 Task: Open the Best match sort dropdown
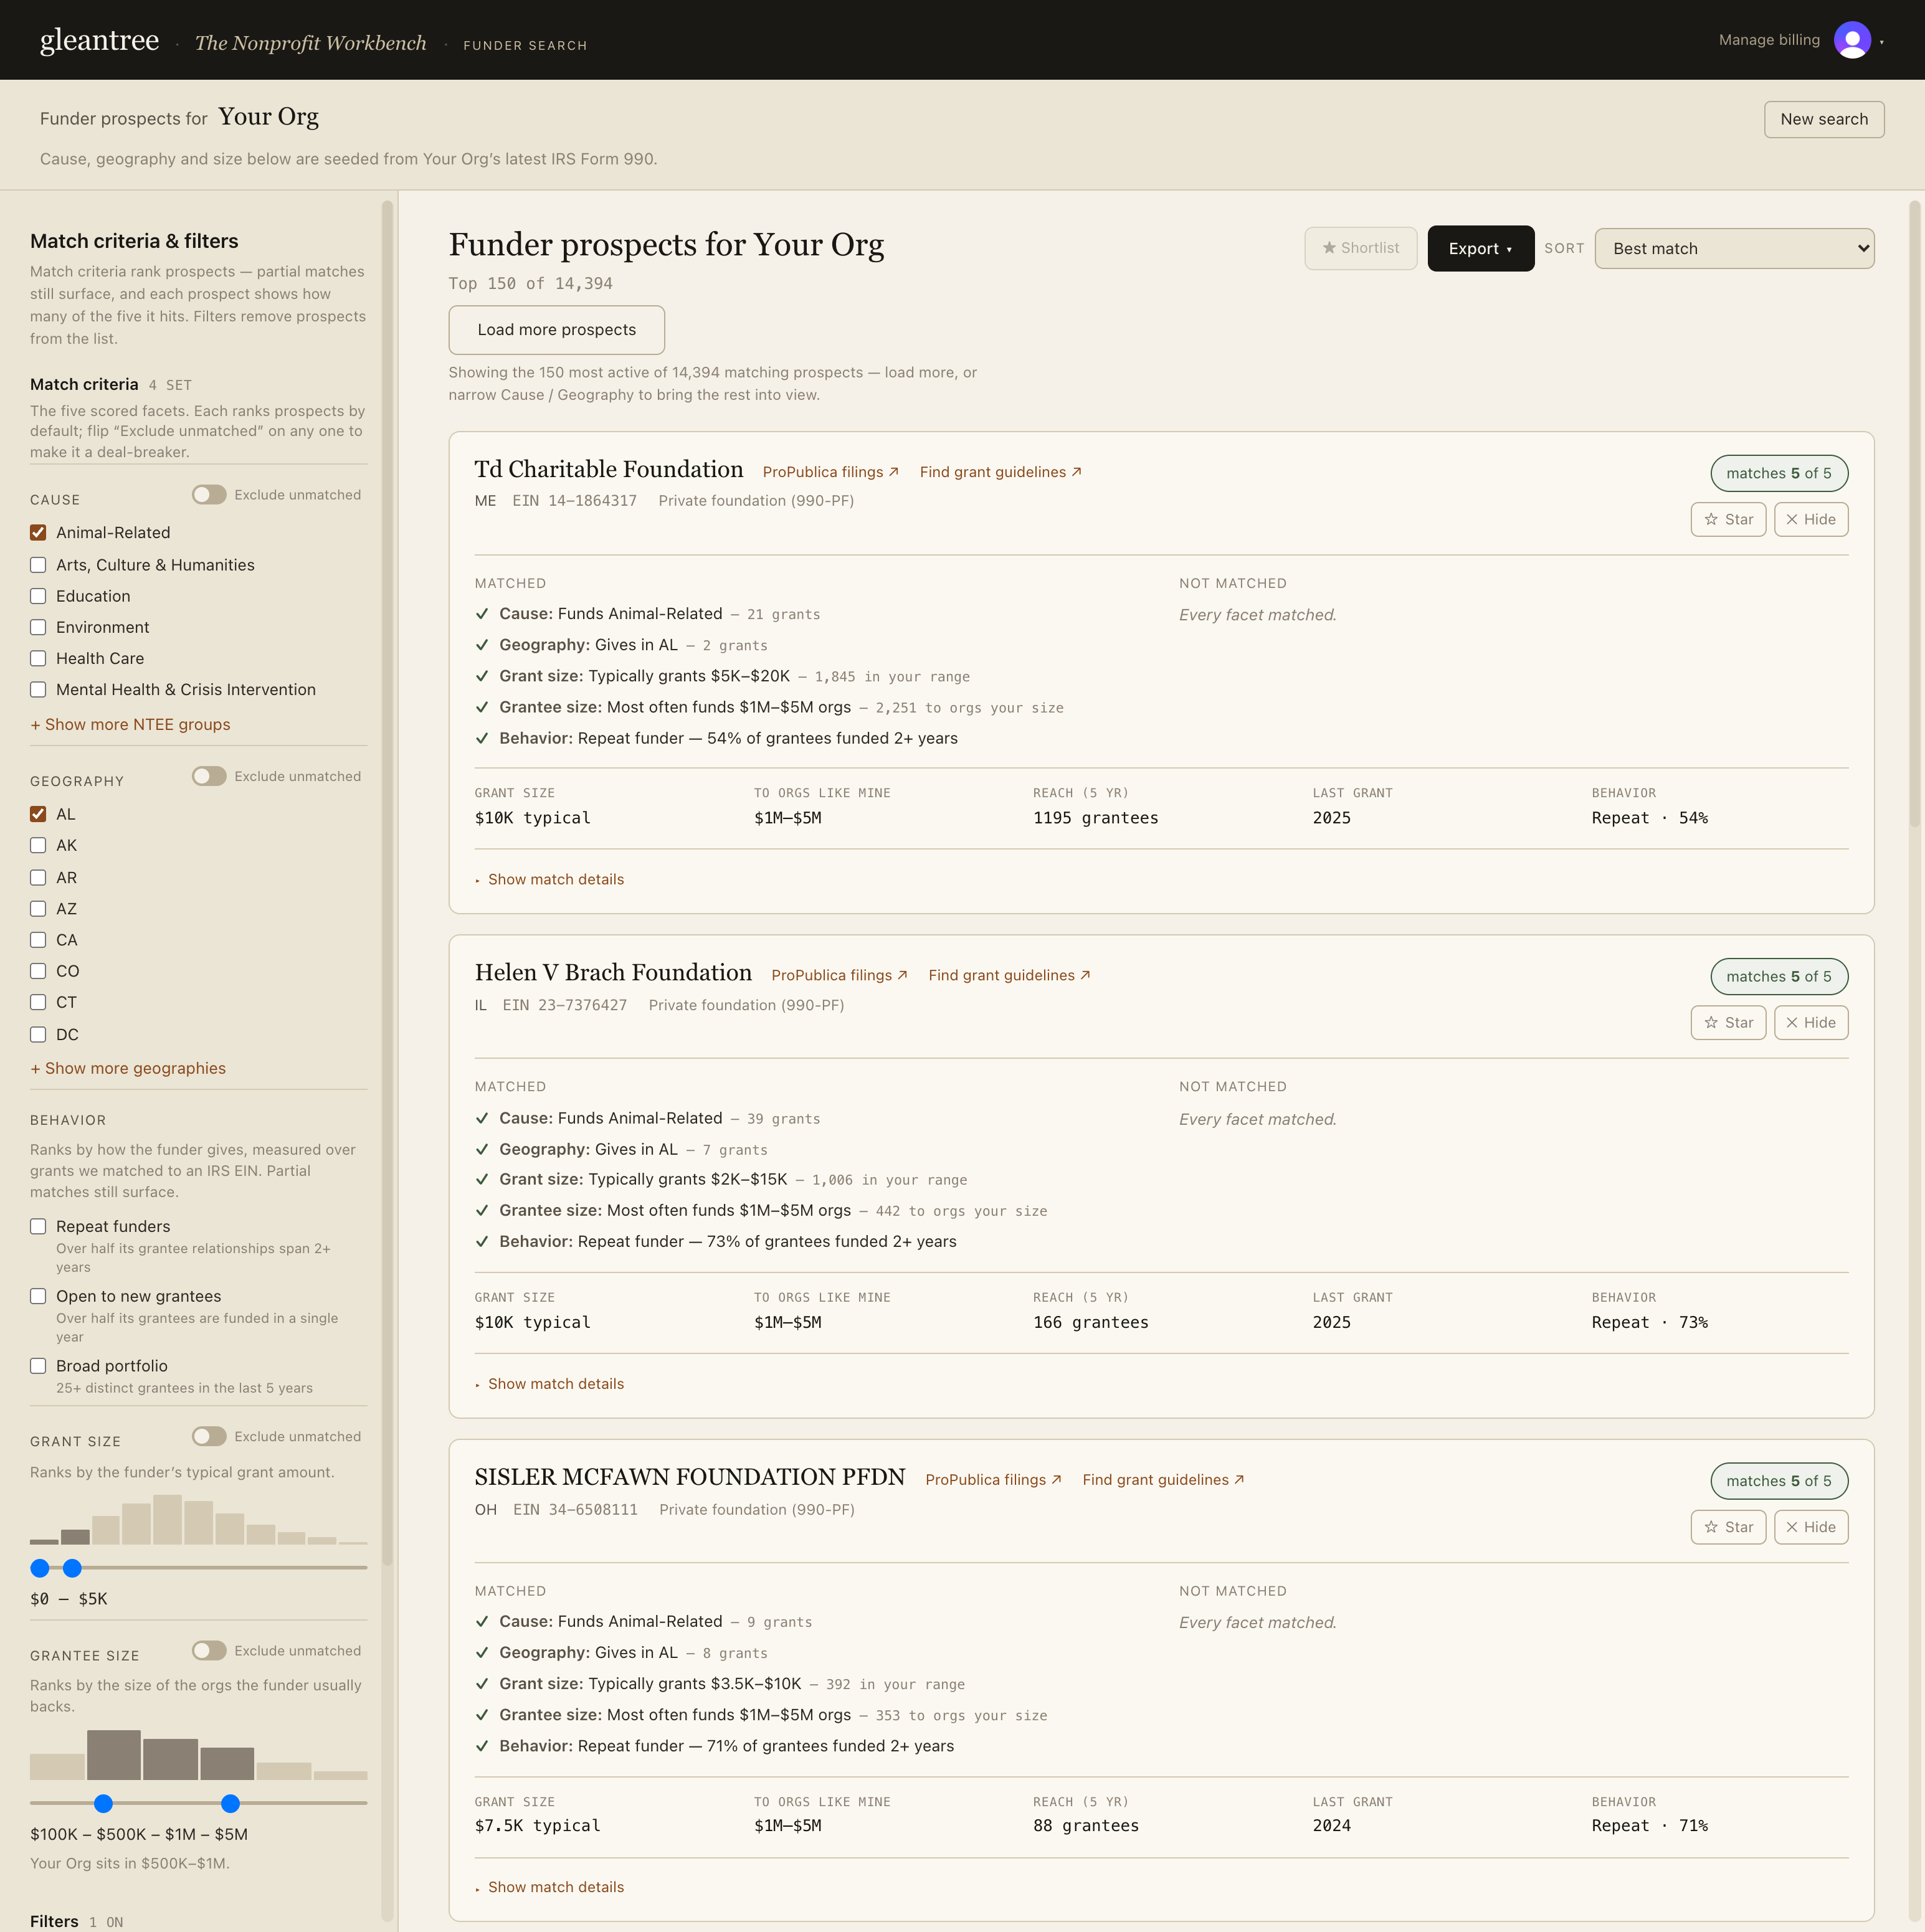(1734, 248)
